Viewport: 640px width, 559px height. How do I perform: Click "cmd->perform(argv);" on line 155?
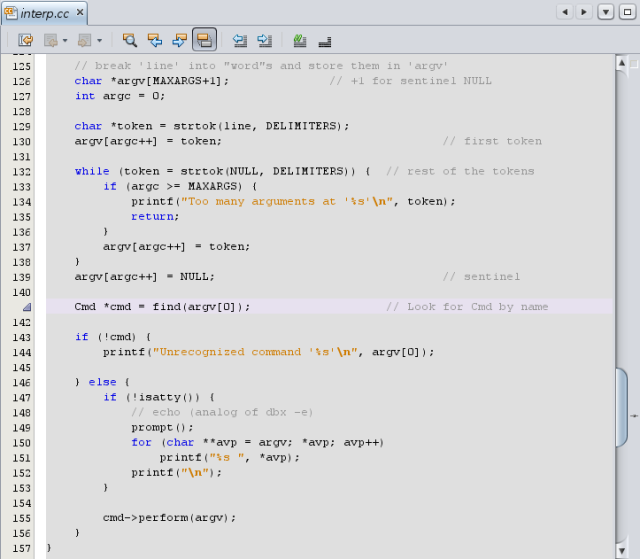pos(169,518)
